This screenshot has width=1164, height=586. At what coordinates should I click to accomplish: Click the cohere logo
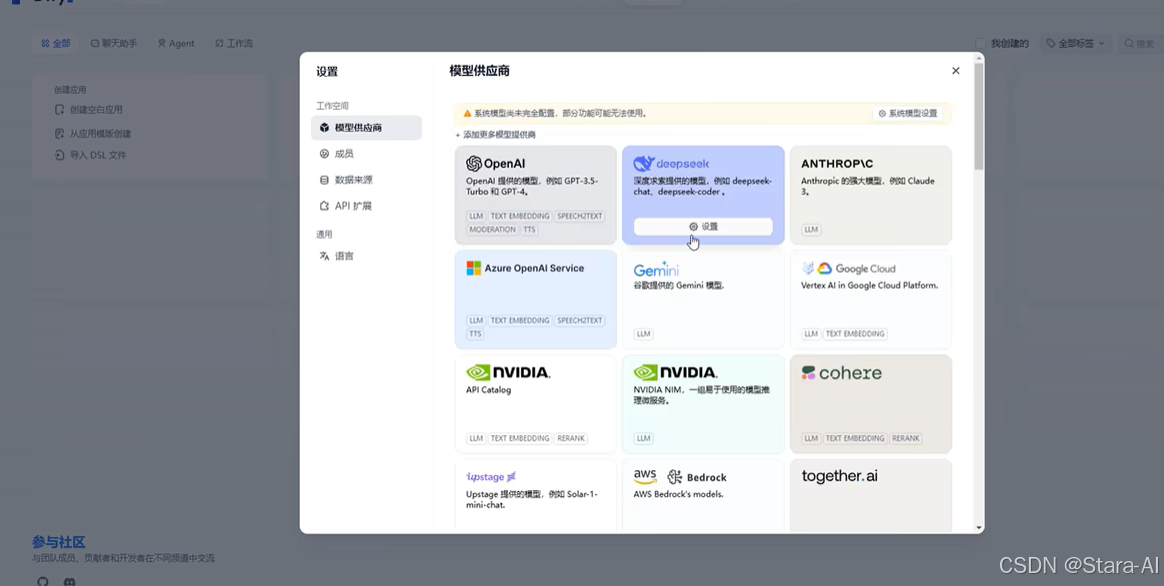tap(841, 373)
